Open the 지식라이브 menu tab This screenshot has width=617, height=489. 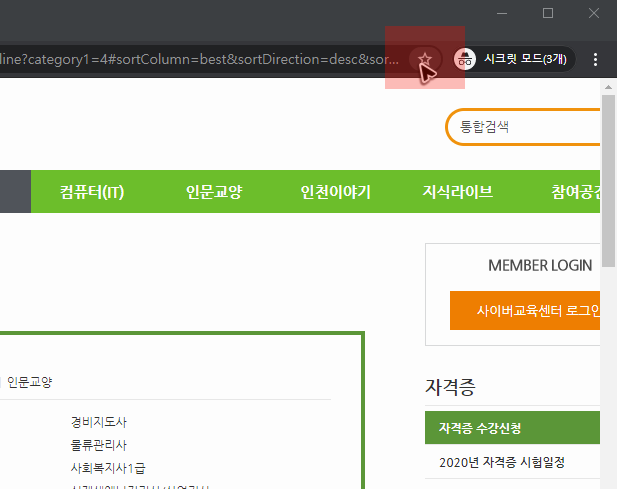point(457,192)
